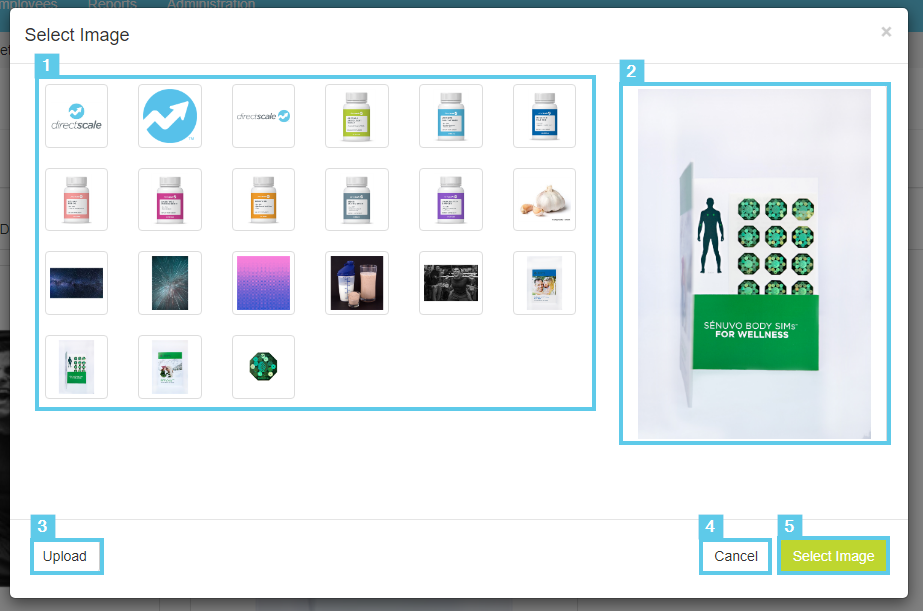
Task: Choose the black and white gym photo
Action: [450, 283]
